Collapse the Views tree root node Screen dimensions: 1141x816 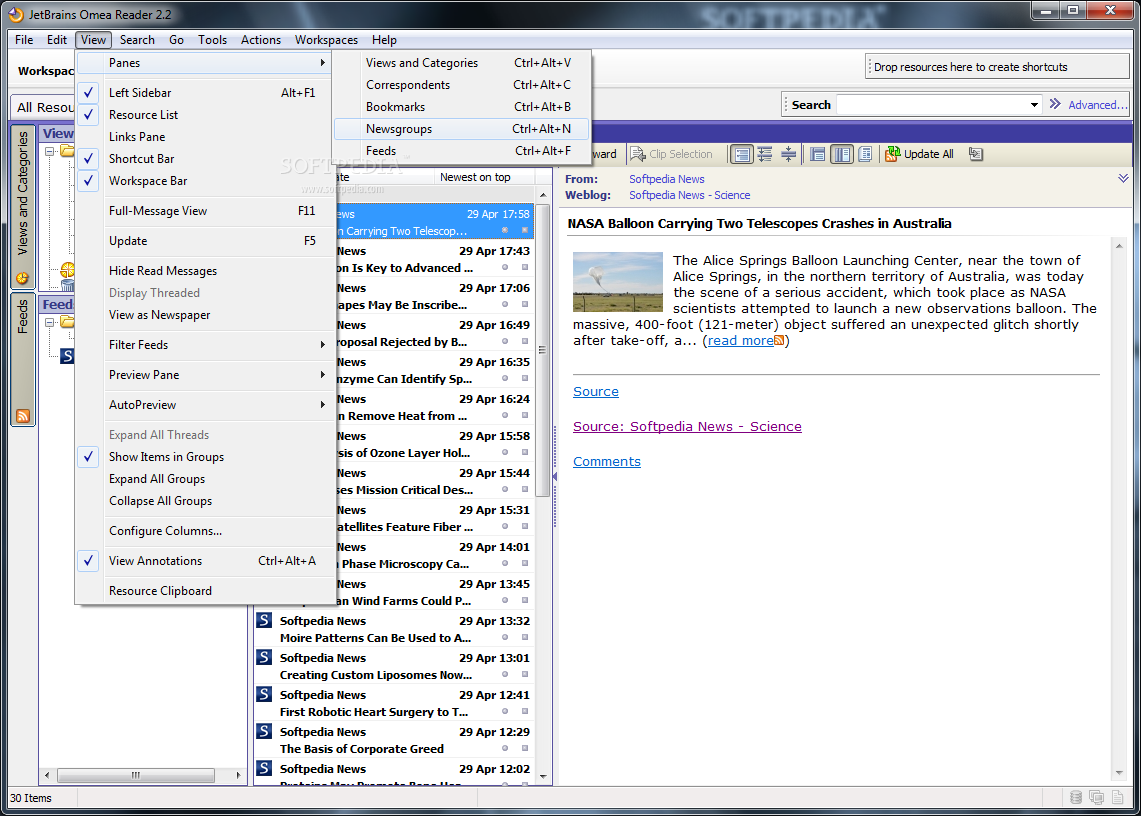click(x=49, y=151)
